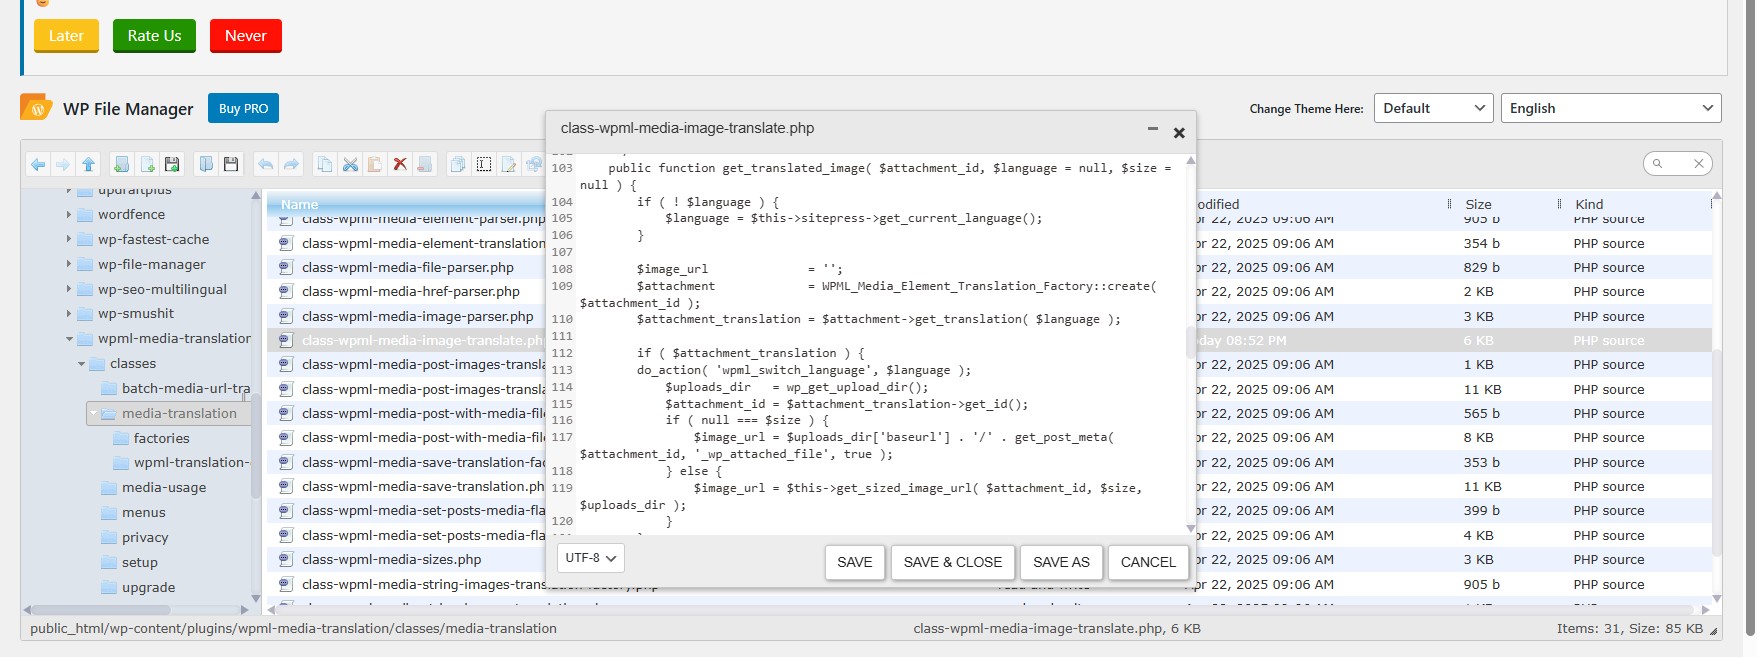The image size is (1757, 657).
Task: Click the Later button
Action: pyautogui.click(x=66, y=36)
